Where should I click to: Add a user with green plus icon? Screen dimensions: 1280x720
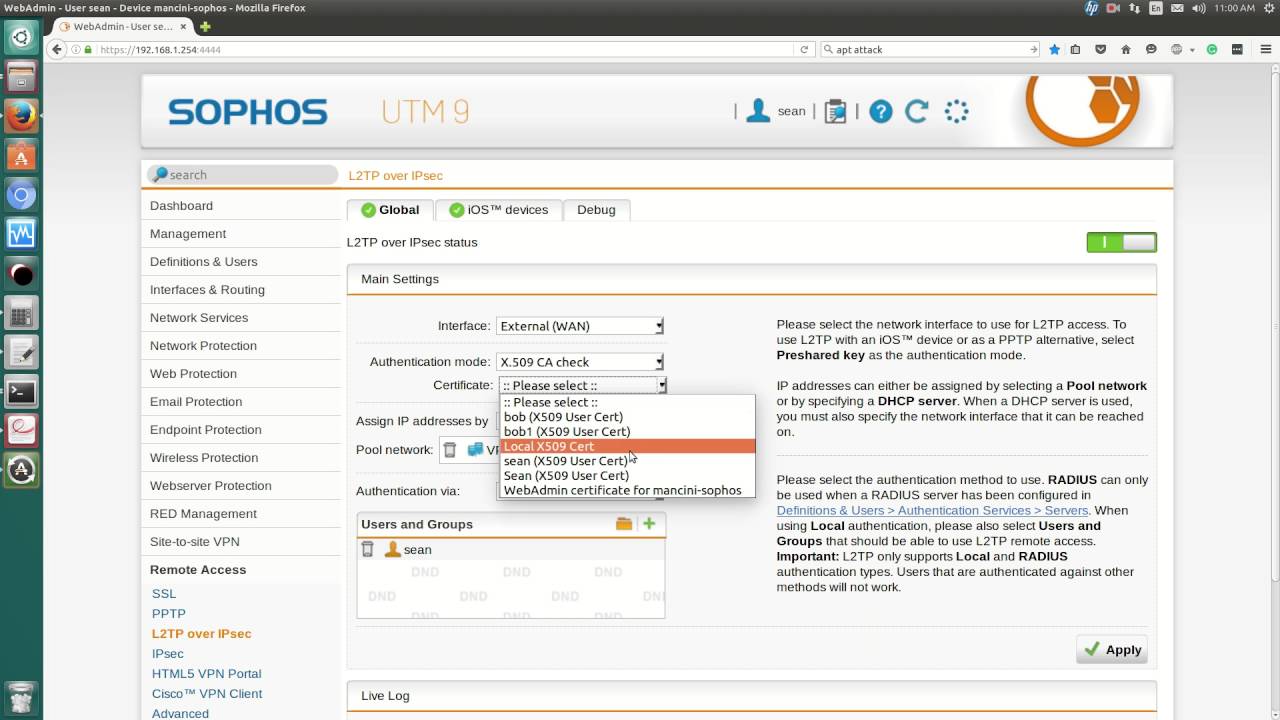649,524
